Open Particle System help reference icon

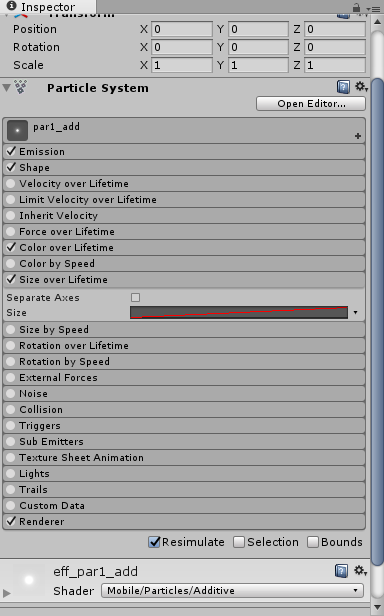click(343, 87)
